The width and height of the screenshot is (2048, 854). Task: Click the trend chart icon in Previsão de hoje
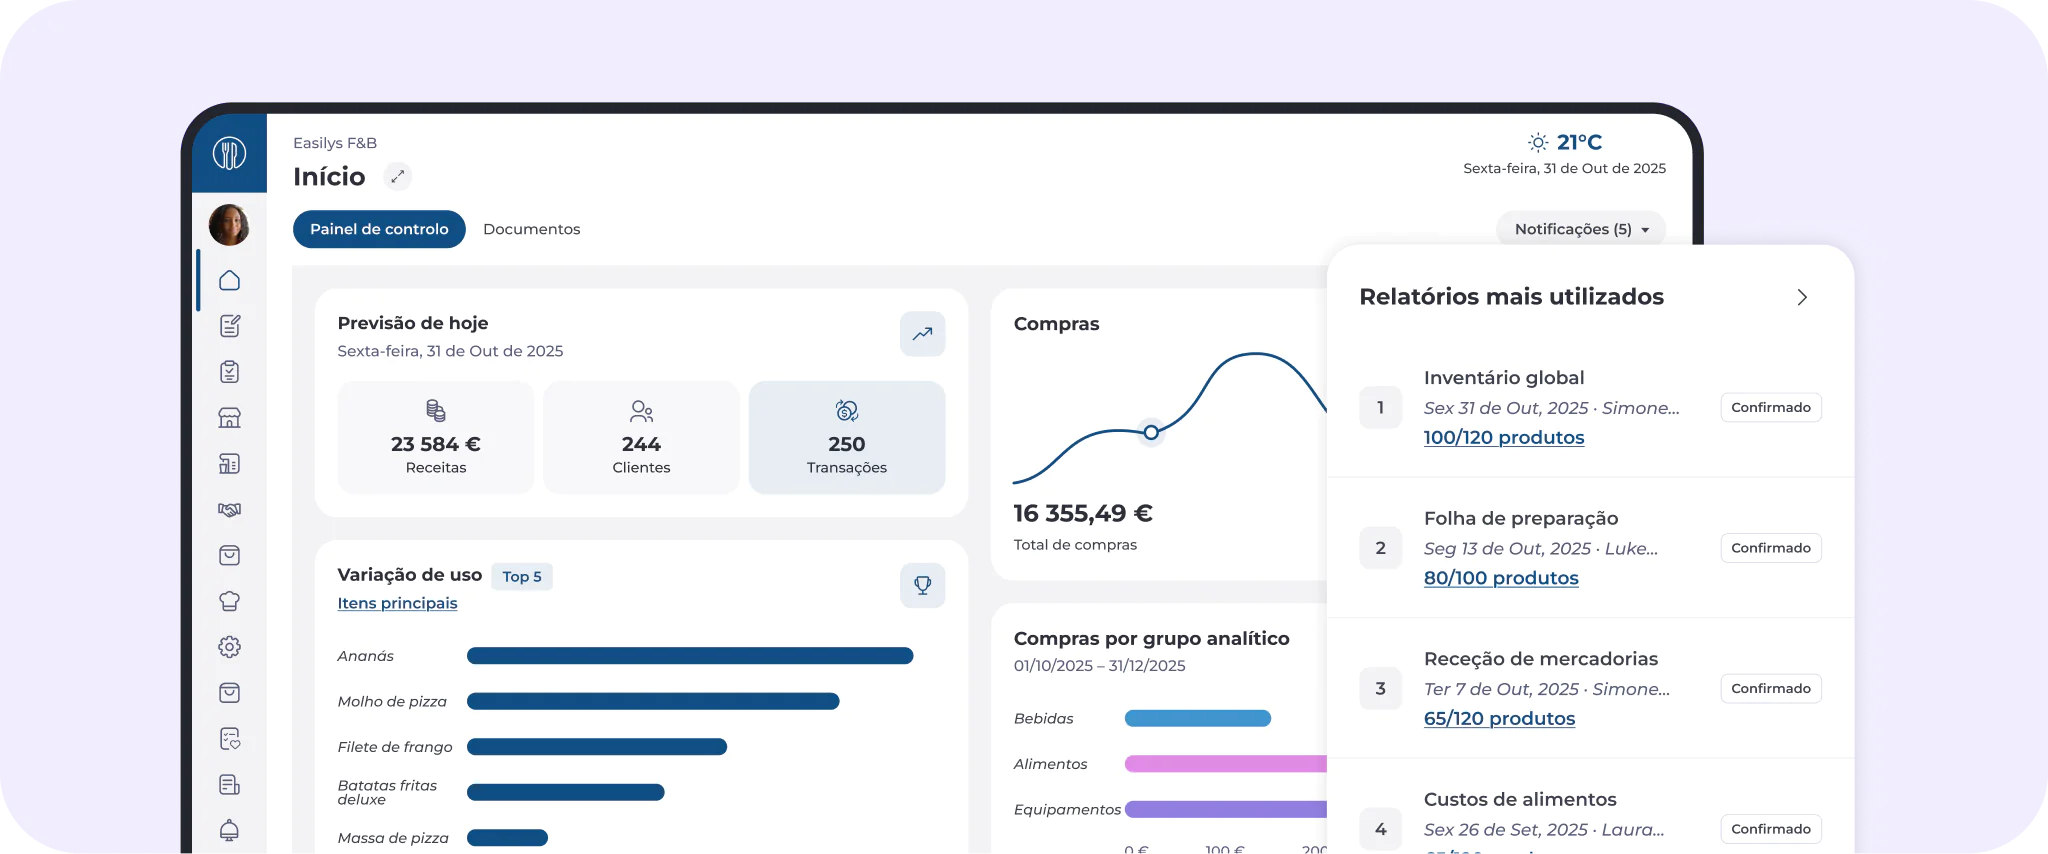pos(922,334)
